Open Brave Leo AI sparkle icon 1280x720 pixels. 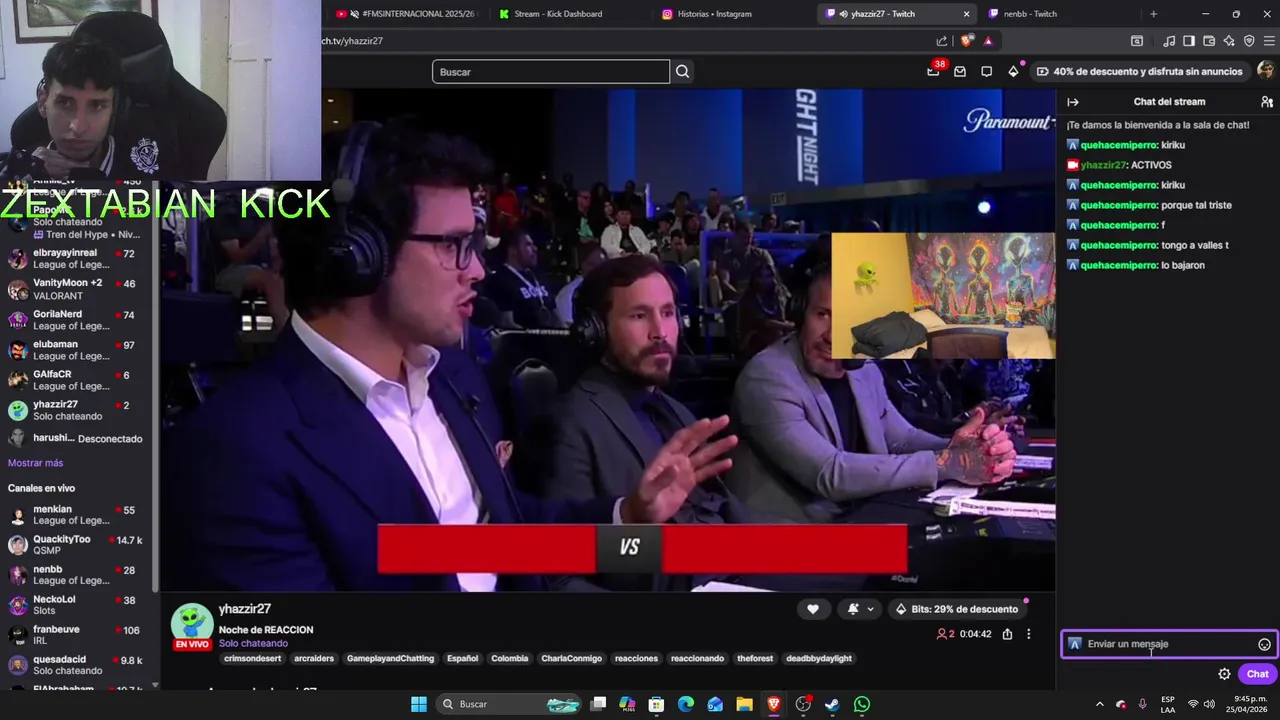[1229, 41]
